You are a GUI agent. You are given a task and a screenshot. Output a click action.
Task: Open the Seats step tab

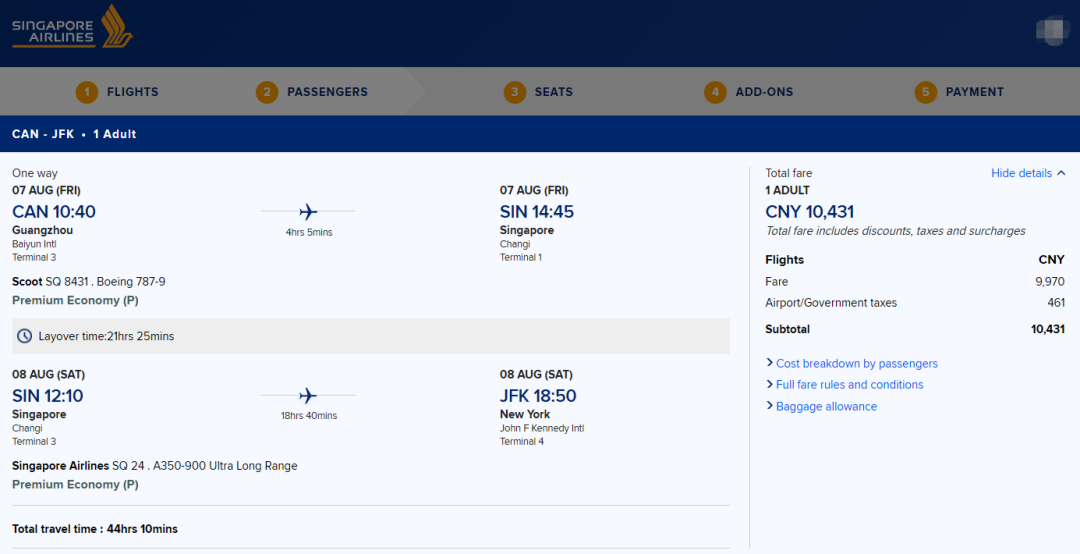[553, 92]
